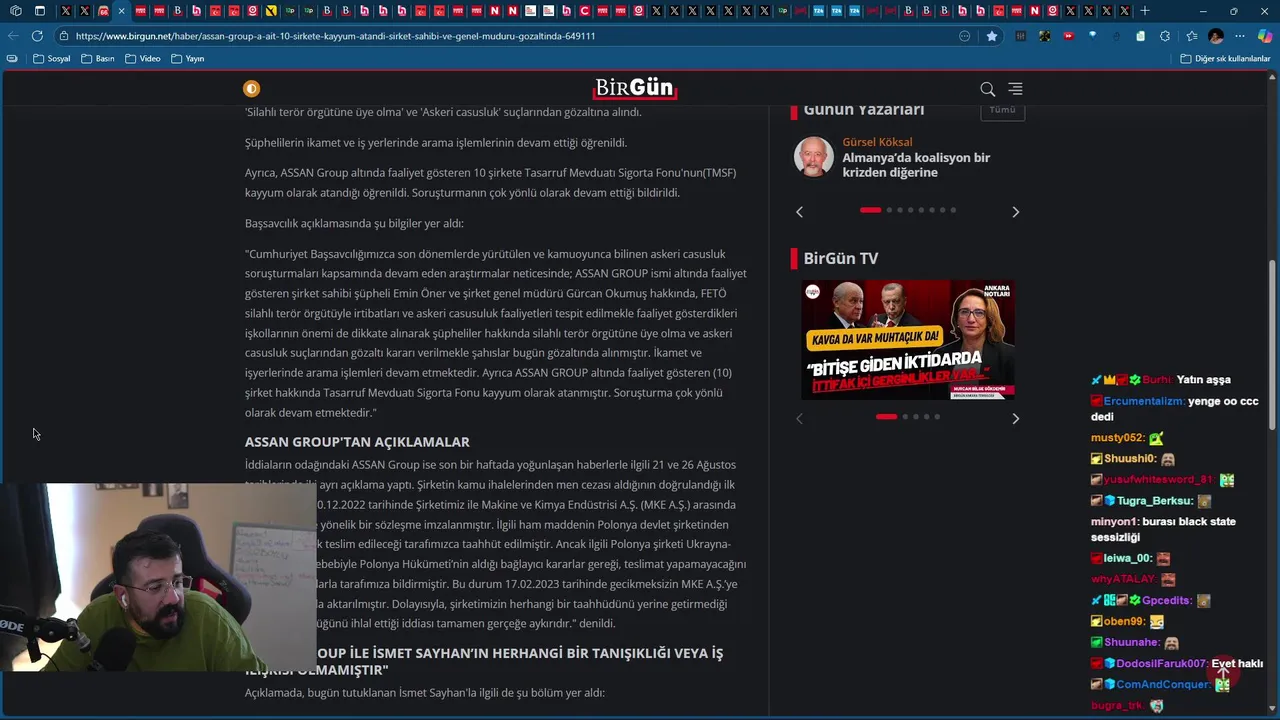
Task: Play the BirGün TV video thumbnail
Action: [x=907, y=340]
